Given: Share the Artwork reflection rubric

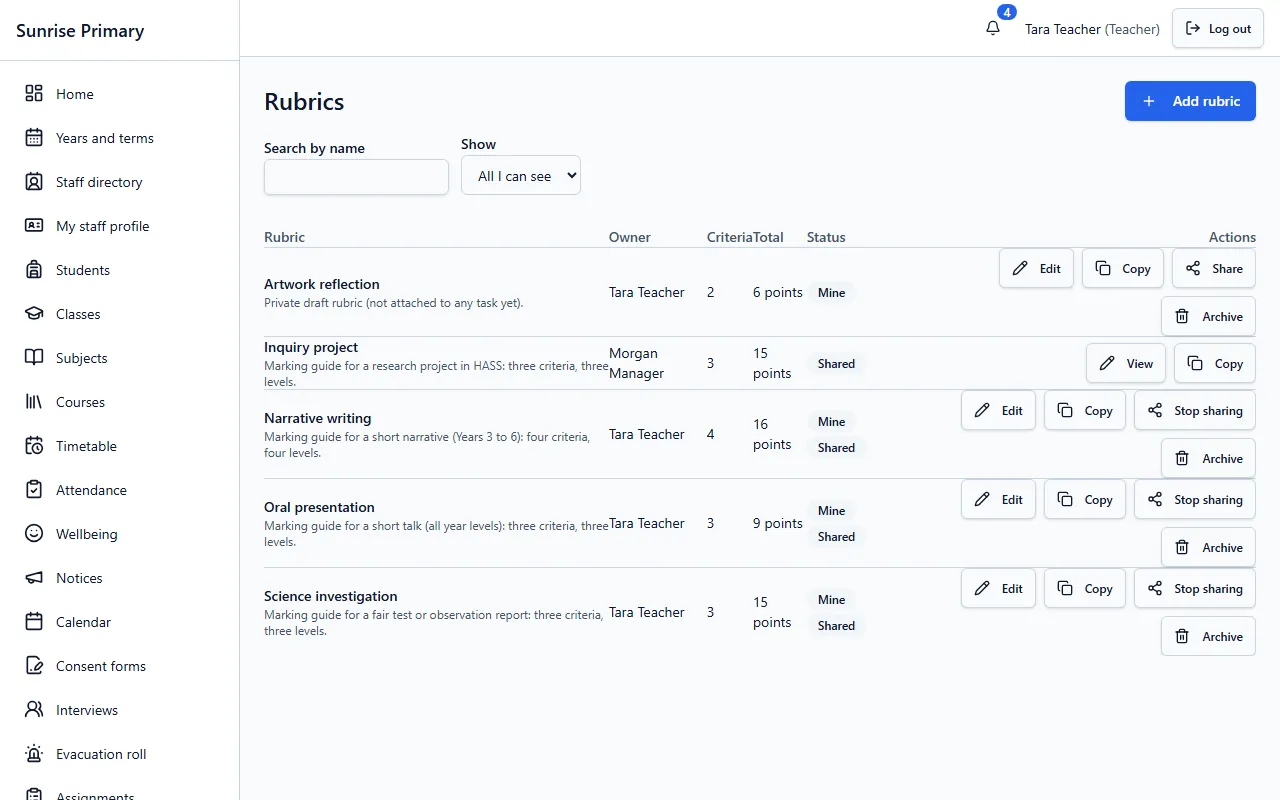Looking at the screenshot, I should [1214, 268].
